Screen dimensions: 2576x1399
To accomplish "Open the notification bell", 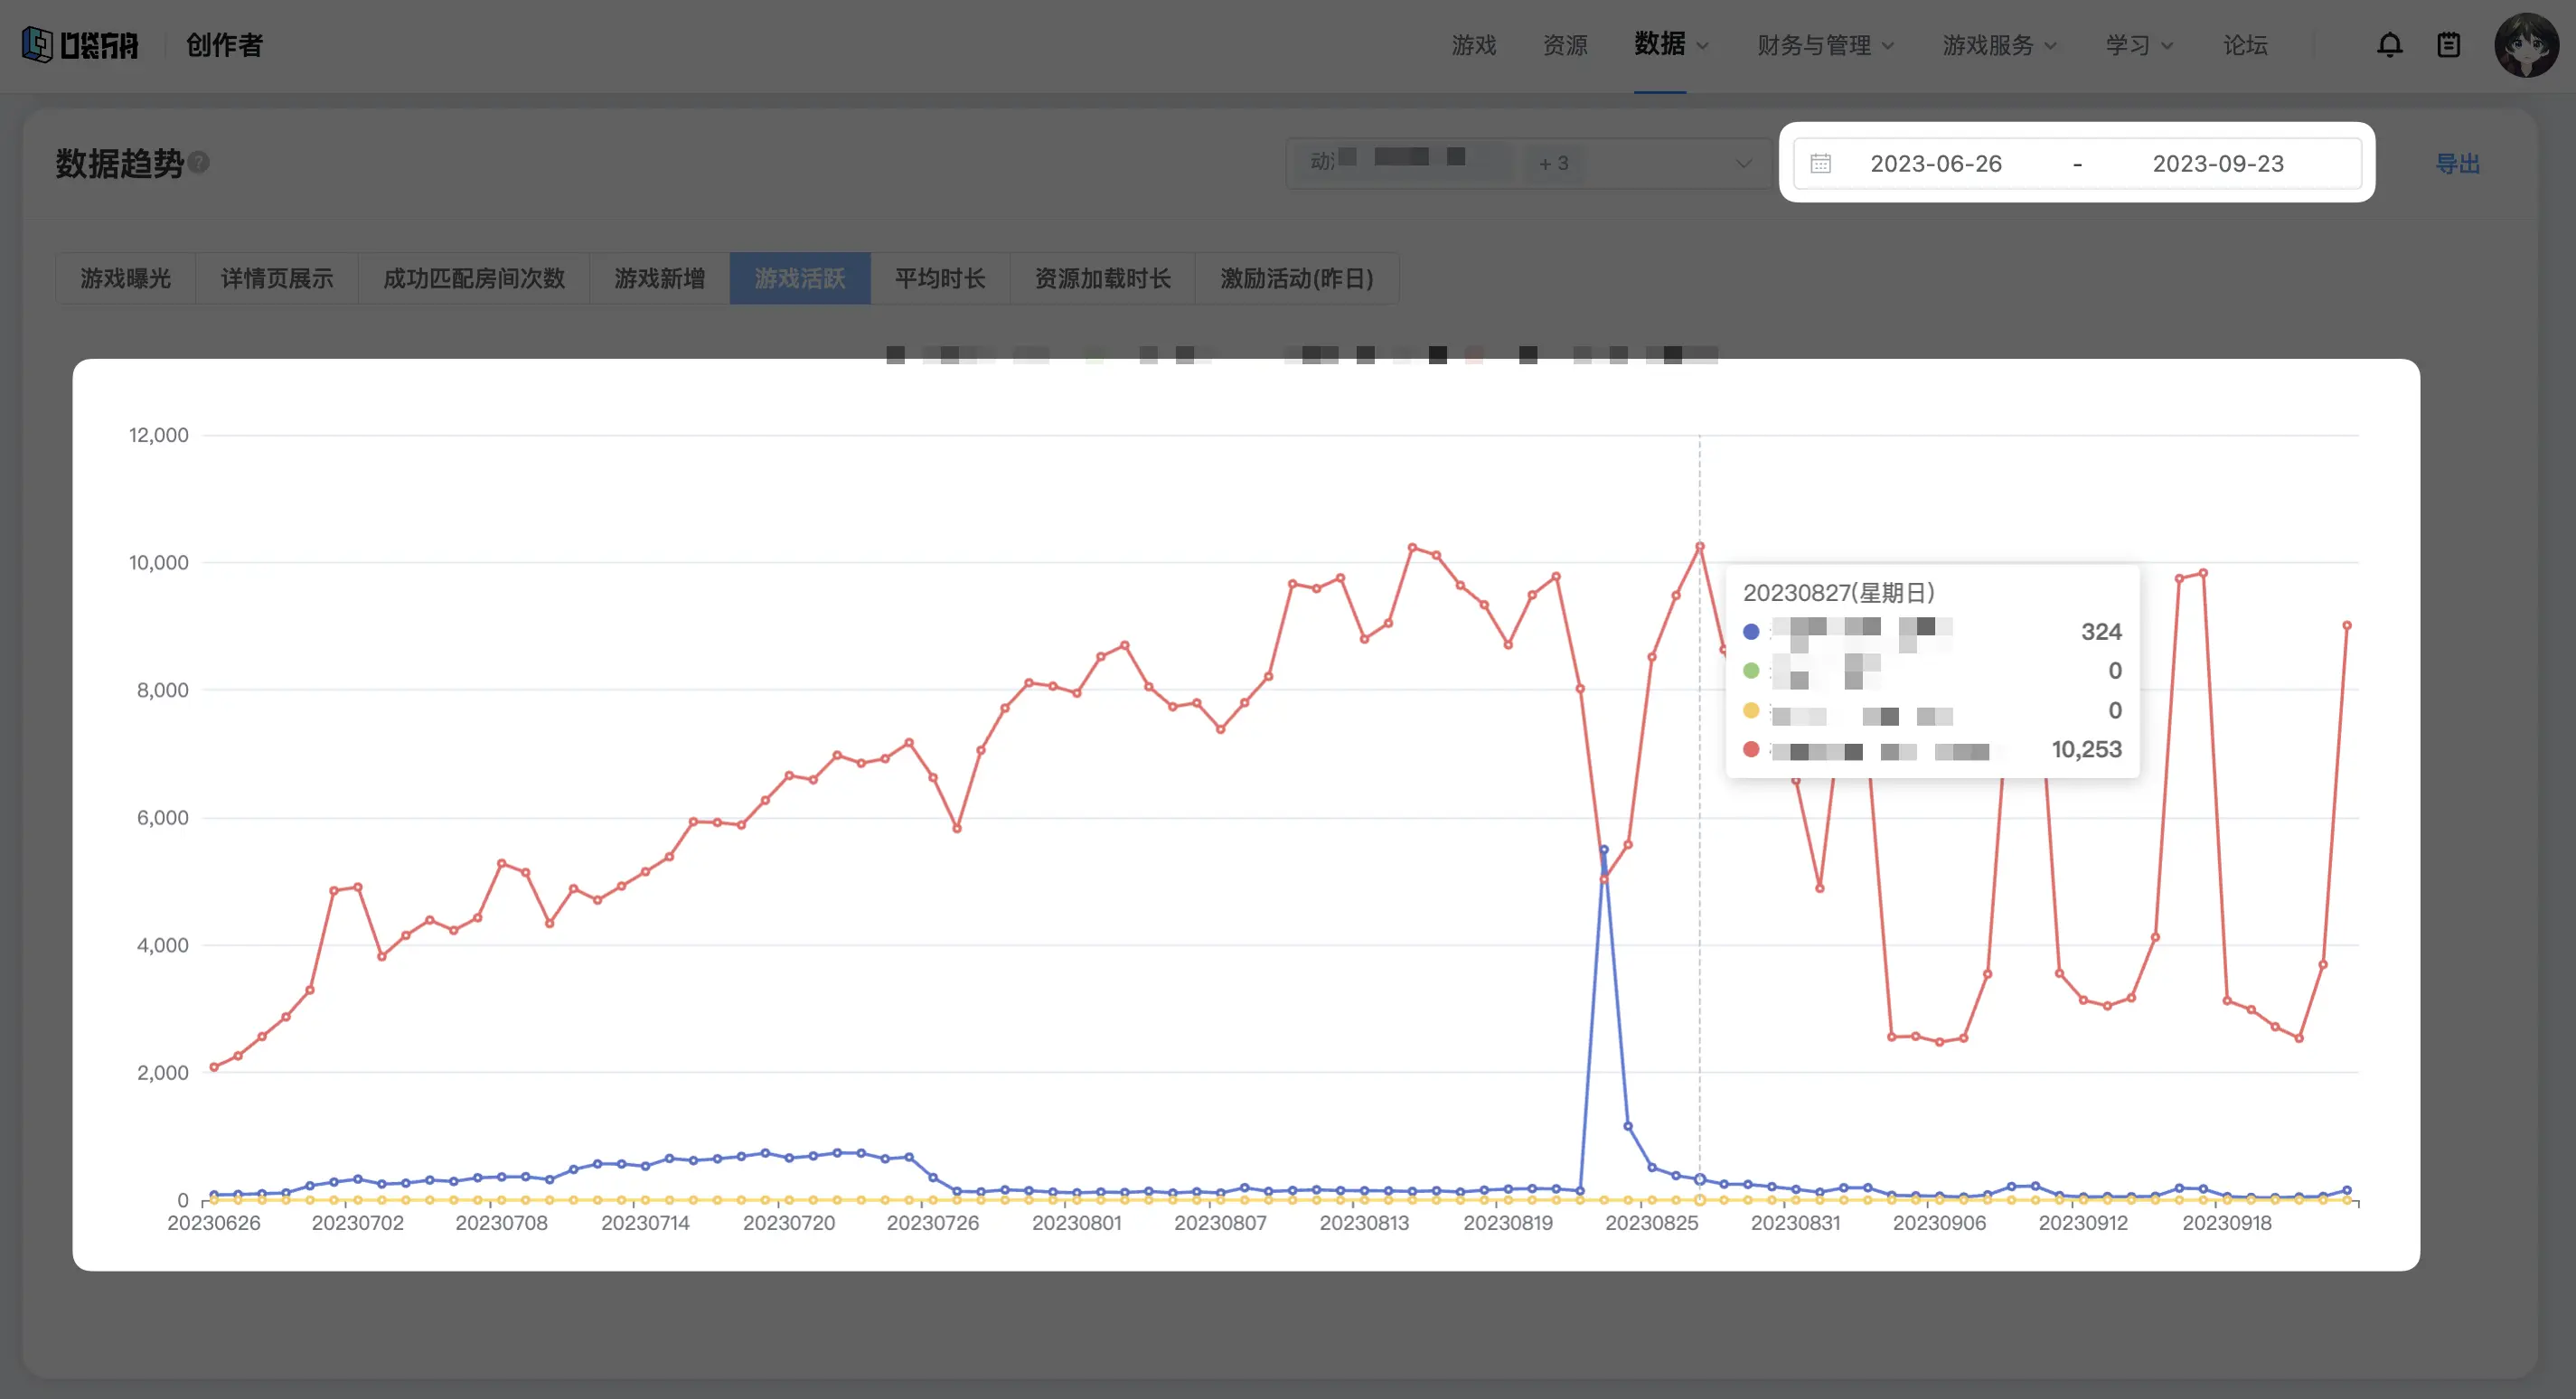I will [x=2389, y=45].
